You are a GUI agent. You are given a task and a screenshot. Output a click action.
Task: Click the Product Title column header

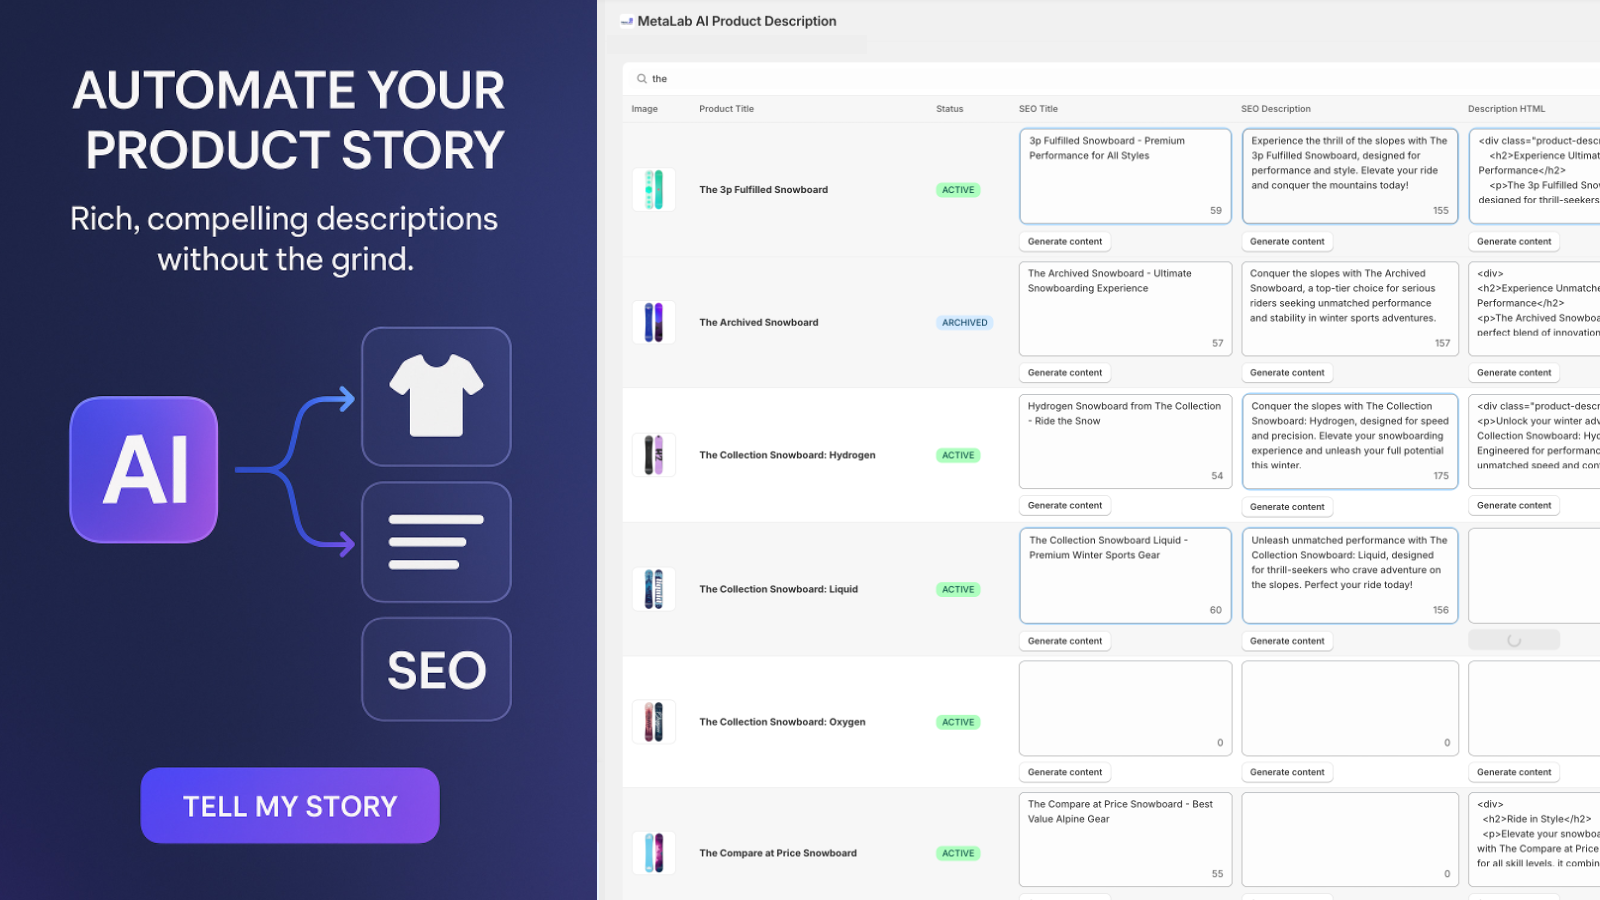(x=727, y=109)
